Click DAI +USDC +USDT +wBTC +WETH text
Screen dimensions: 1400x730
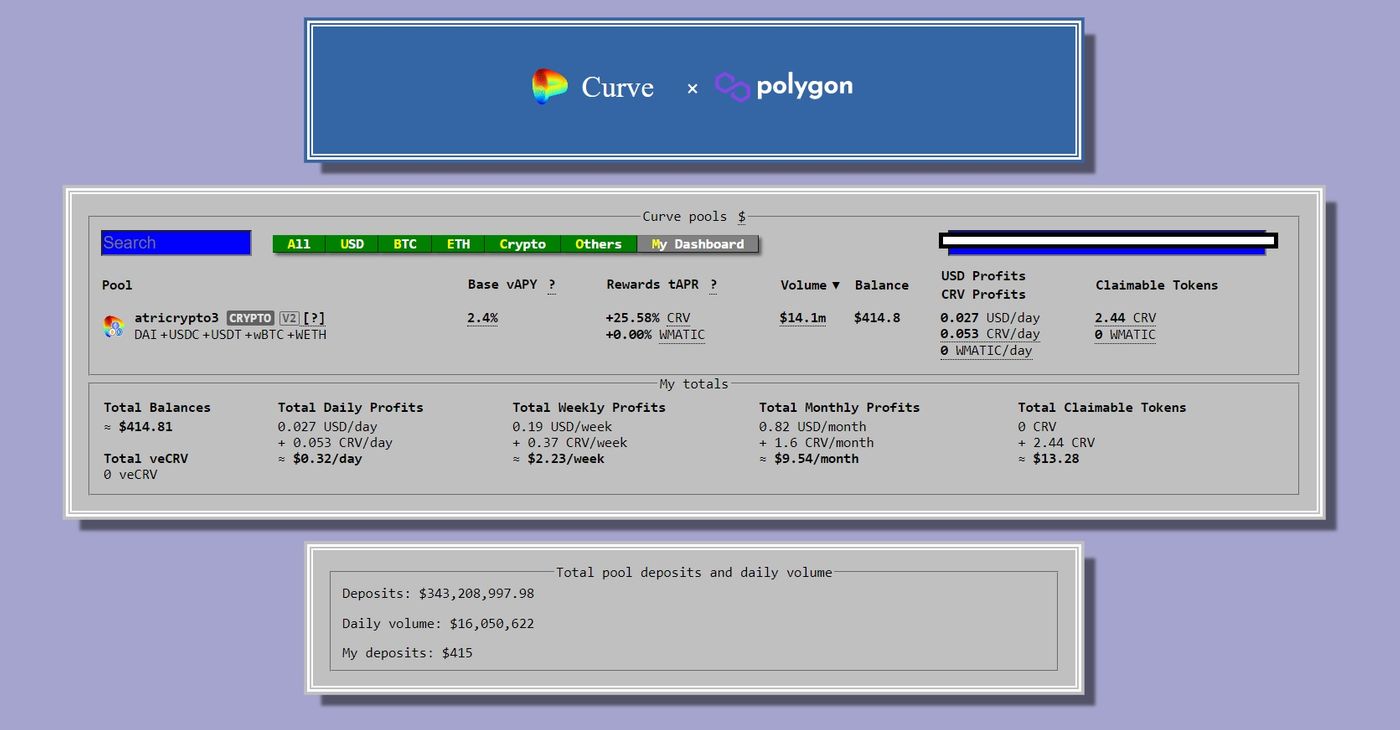230,335
